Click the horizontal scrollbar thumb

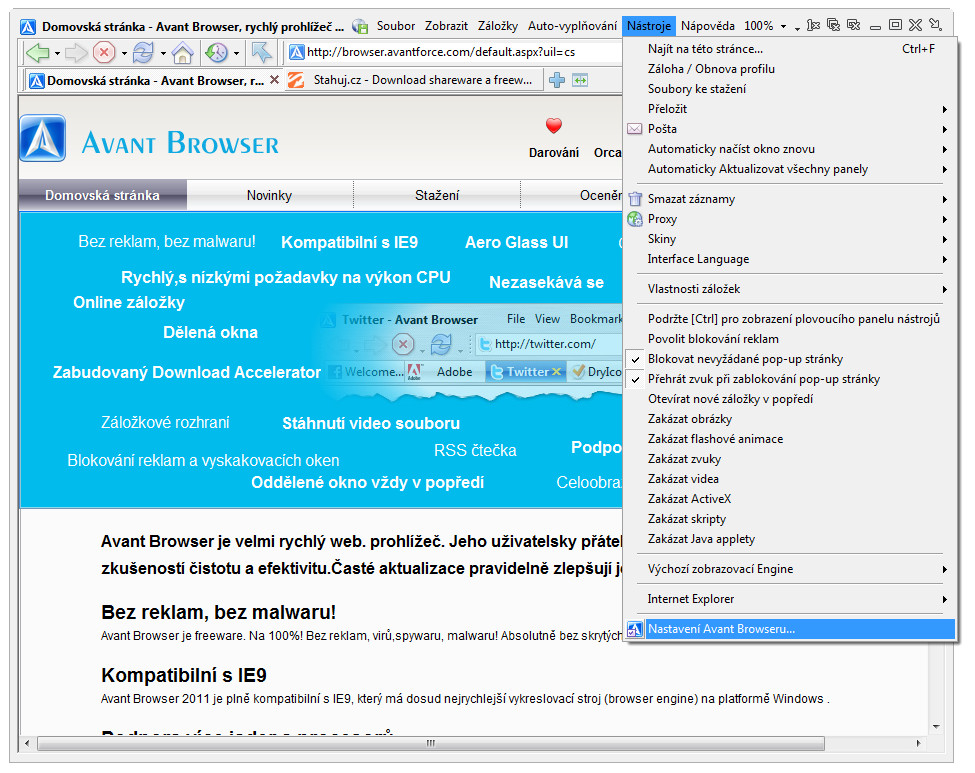coord(430,743)
